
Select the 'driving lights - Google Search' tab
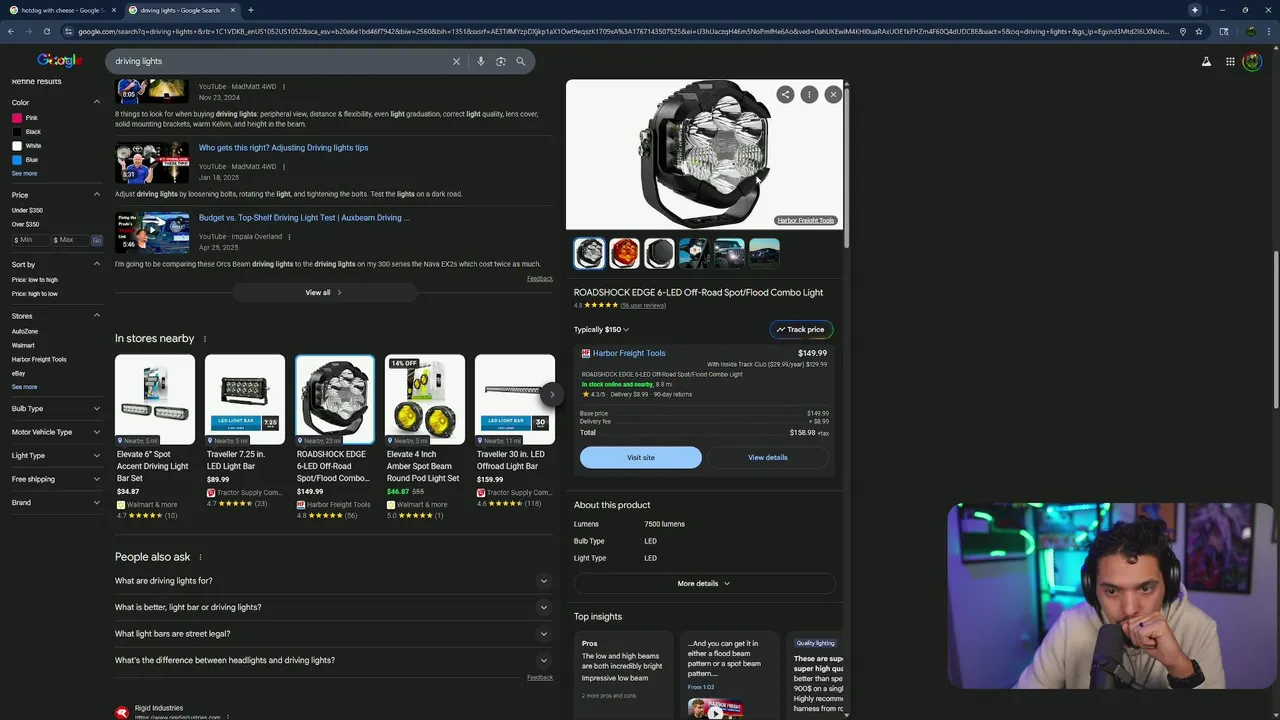tap(180, 10)
